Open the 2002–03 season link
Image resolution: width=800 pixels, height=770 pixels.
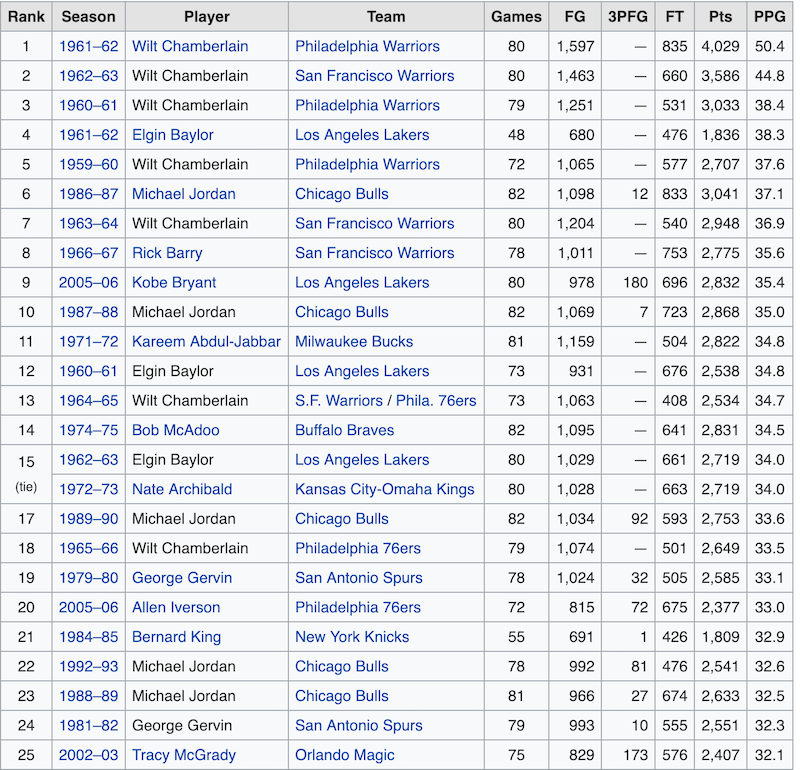pos(88,756)
